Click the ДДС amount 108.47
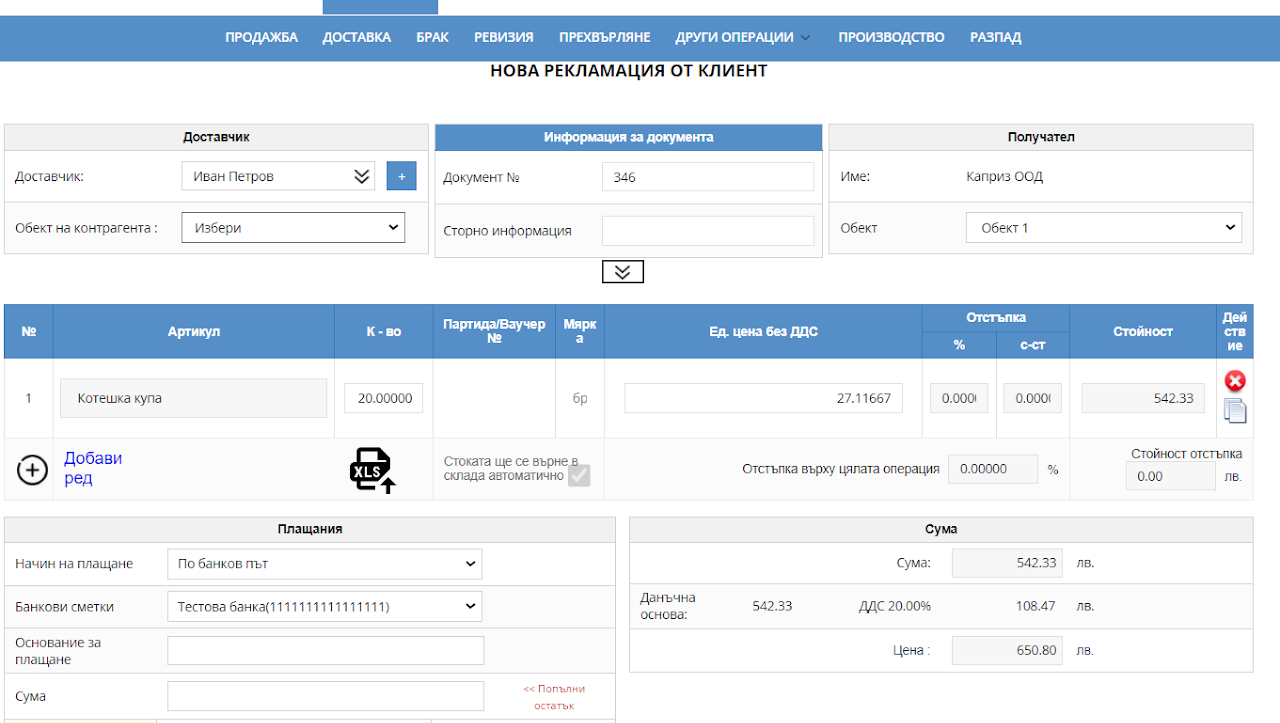 (1034, 606)
